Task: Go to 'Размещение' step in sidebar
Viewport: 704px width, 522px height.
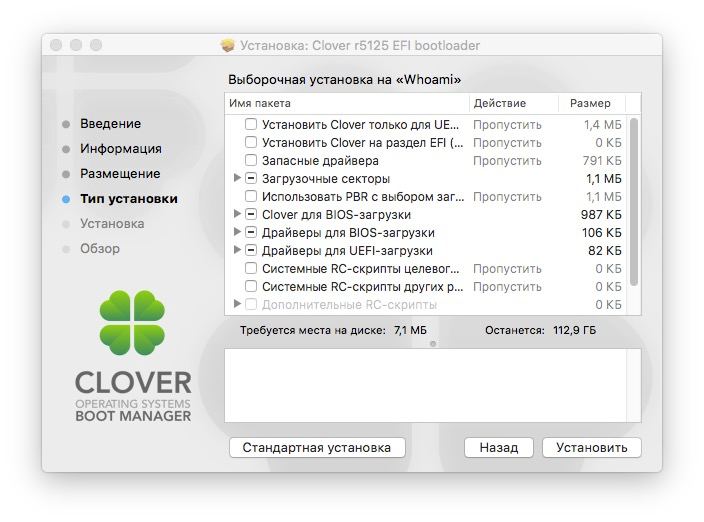Action: pos(120,174)
